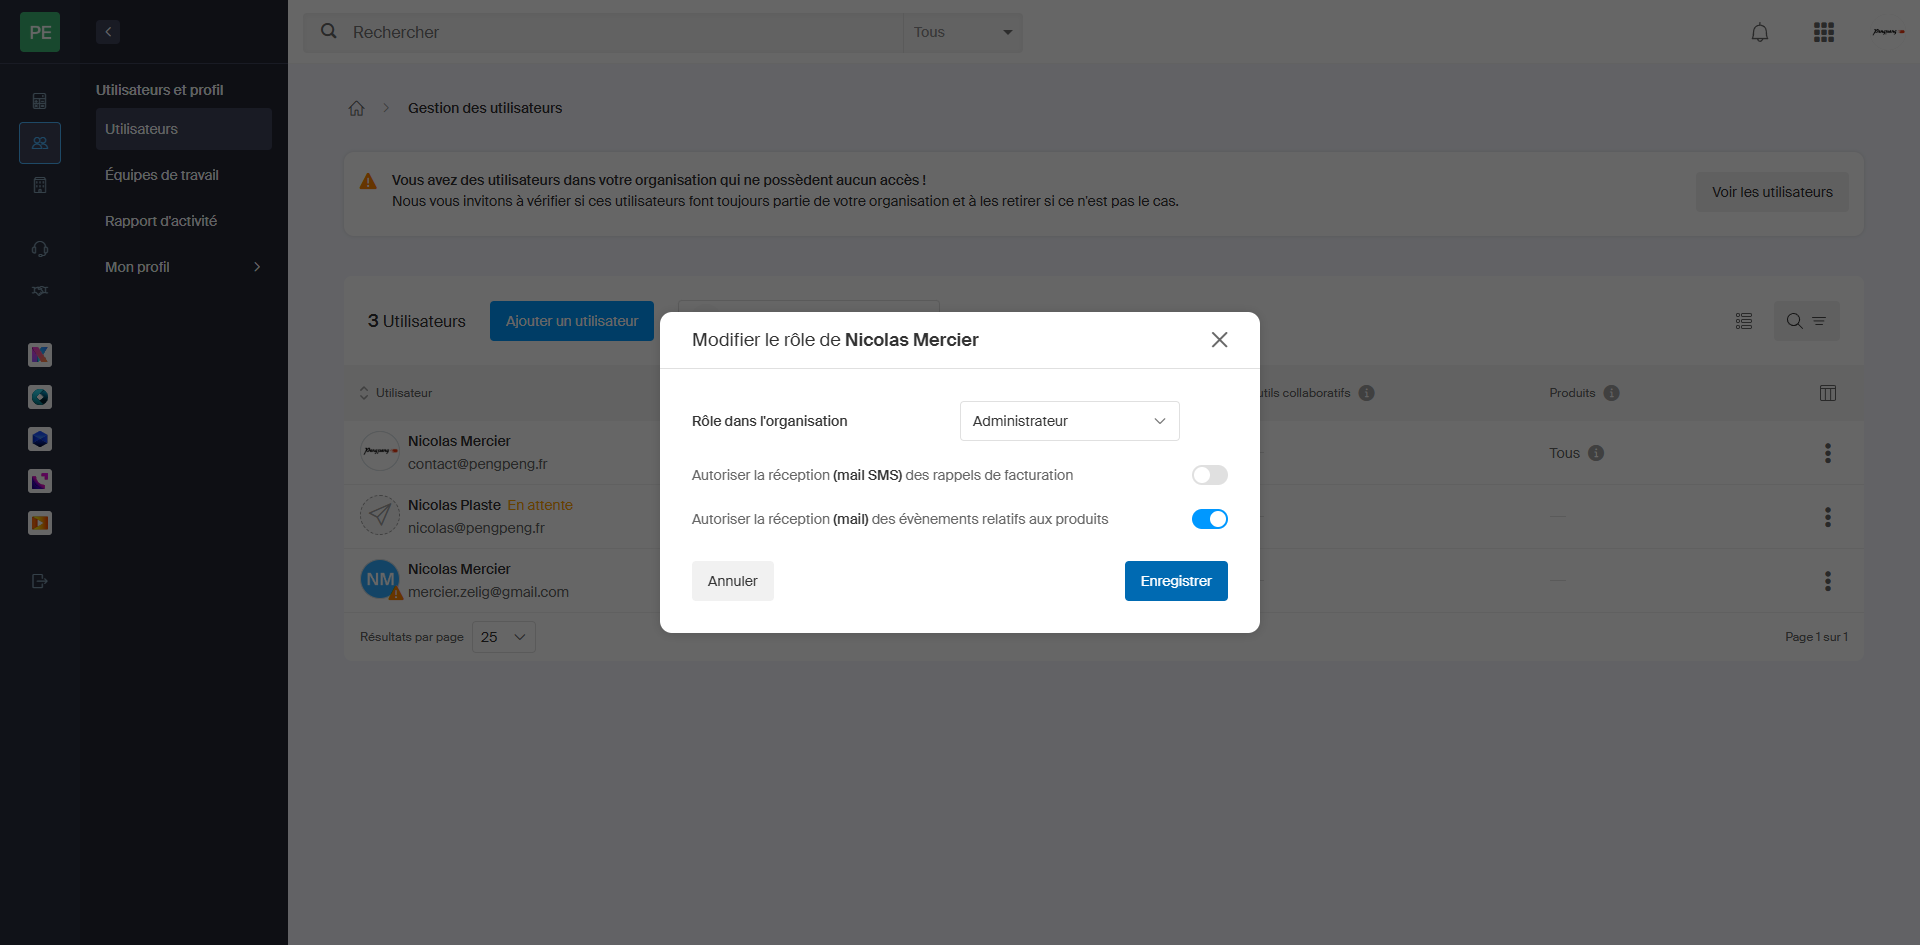This screenshot has width=1920, height=945.
Task: Open the calculator icon in the sidebar
Action: pyautogui.click(x=40, y=101)
